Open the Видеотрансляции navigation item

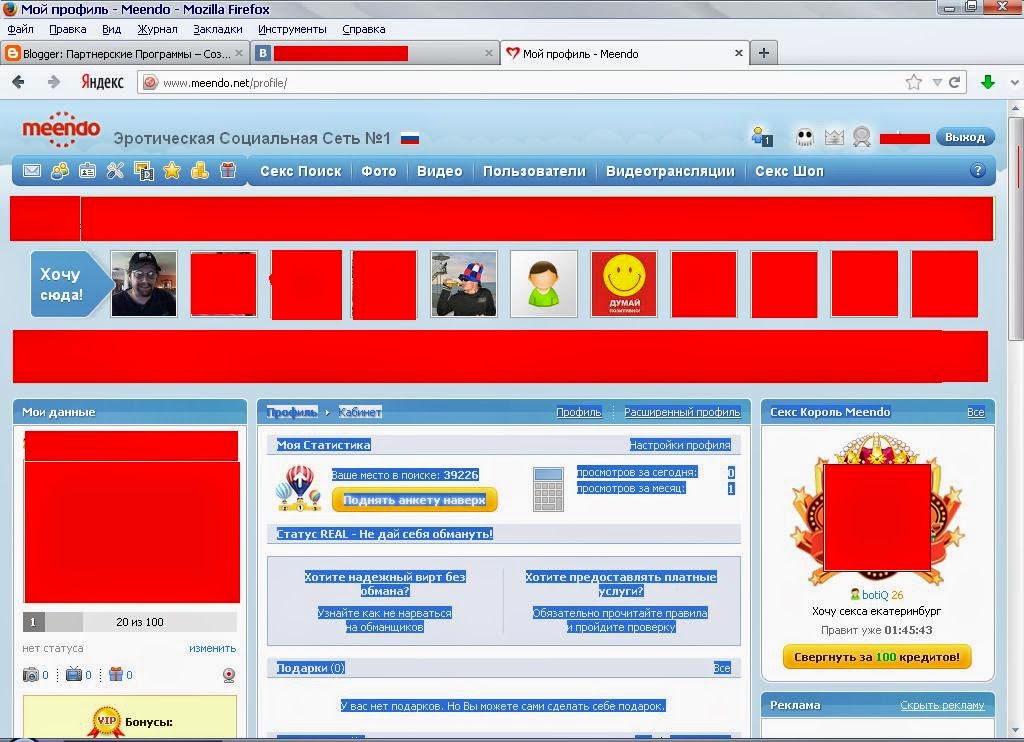670,171
